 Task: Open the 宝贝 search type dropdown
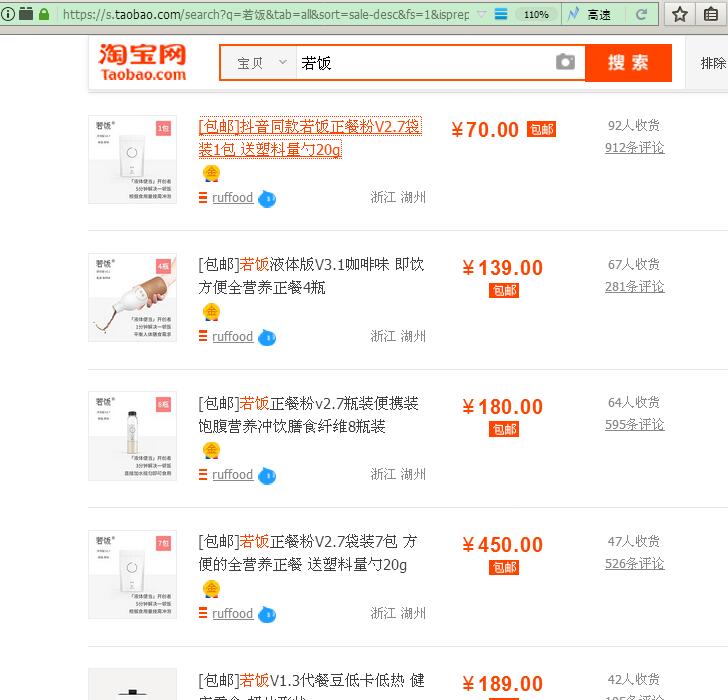pyautogui.click(x=258, y=63)
